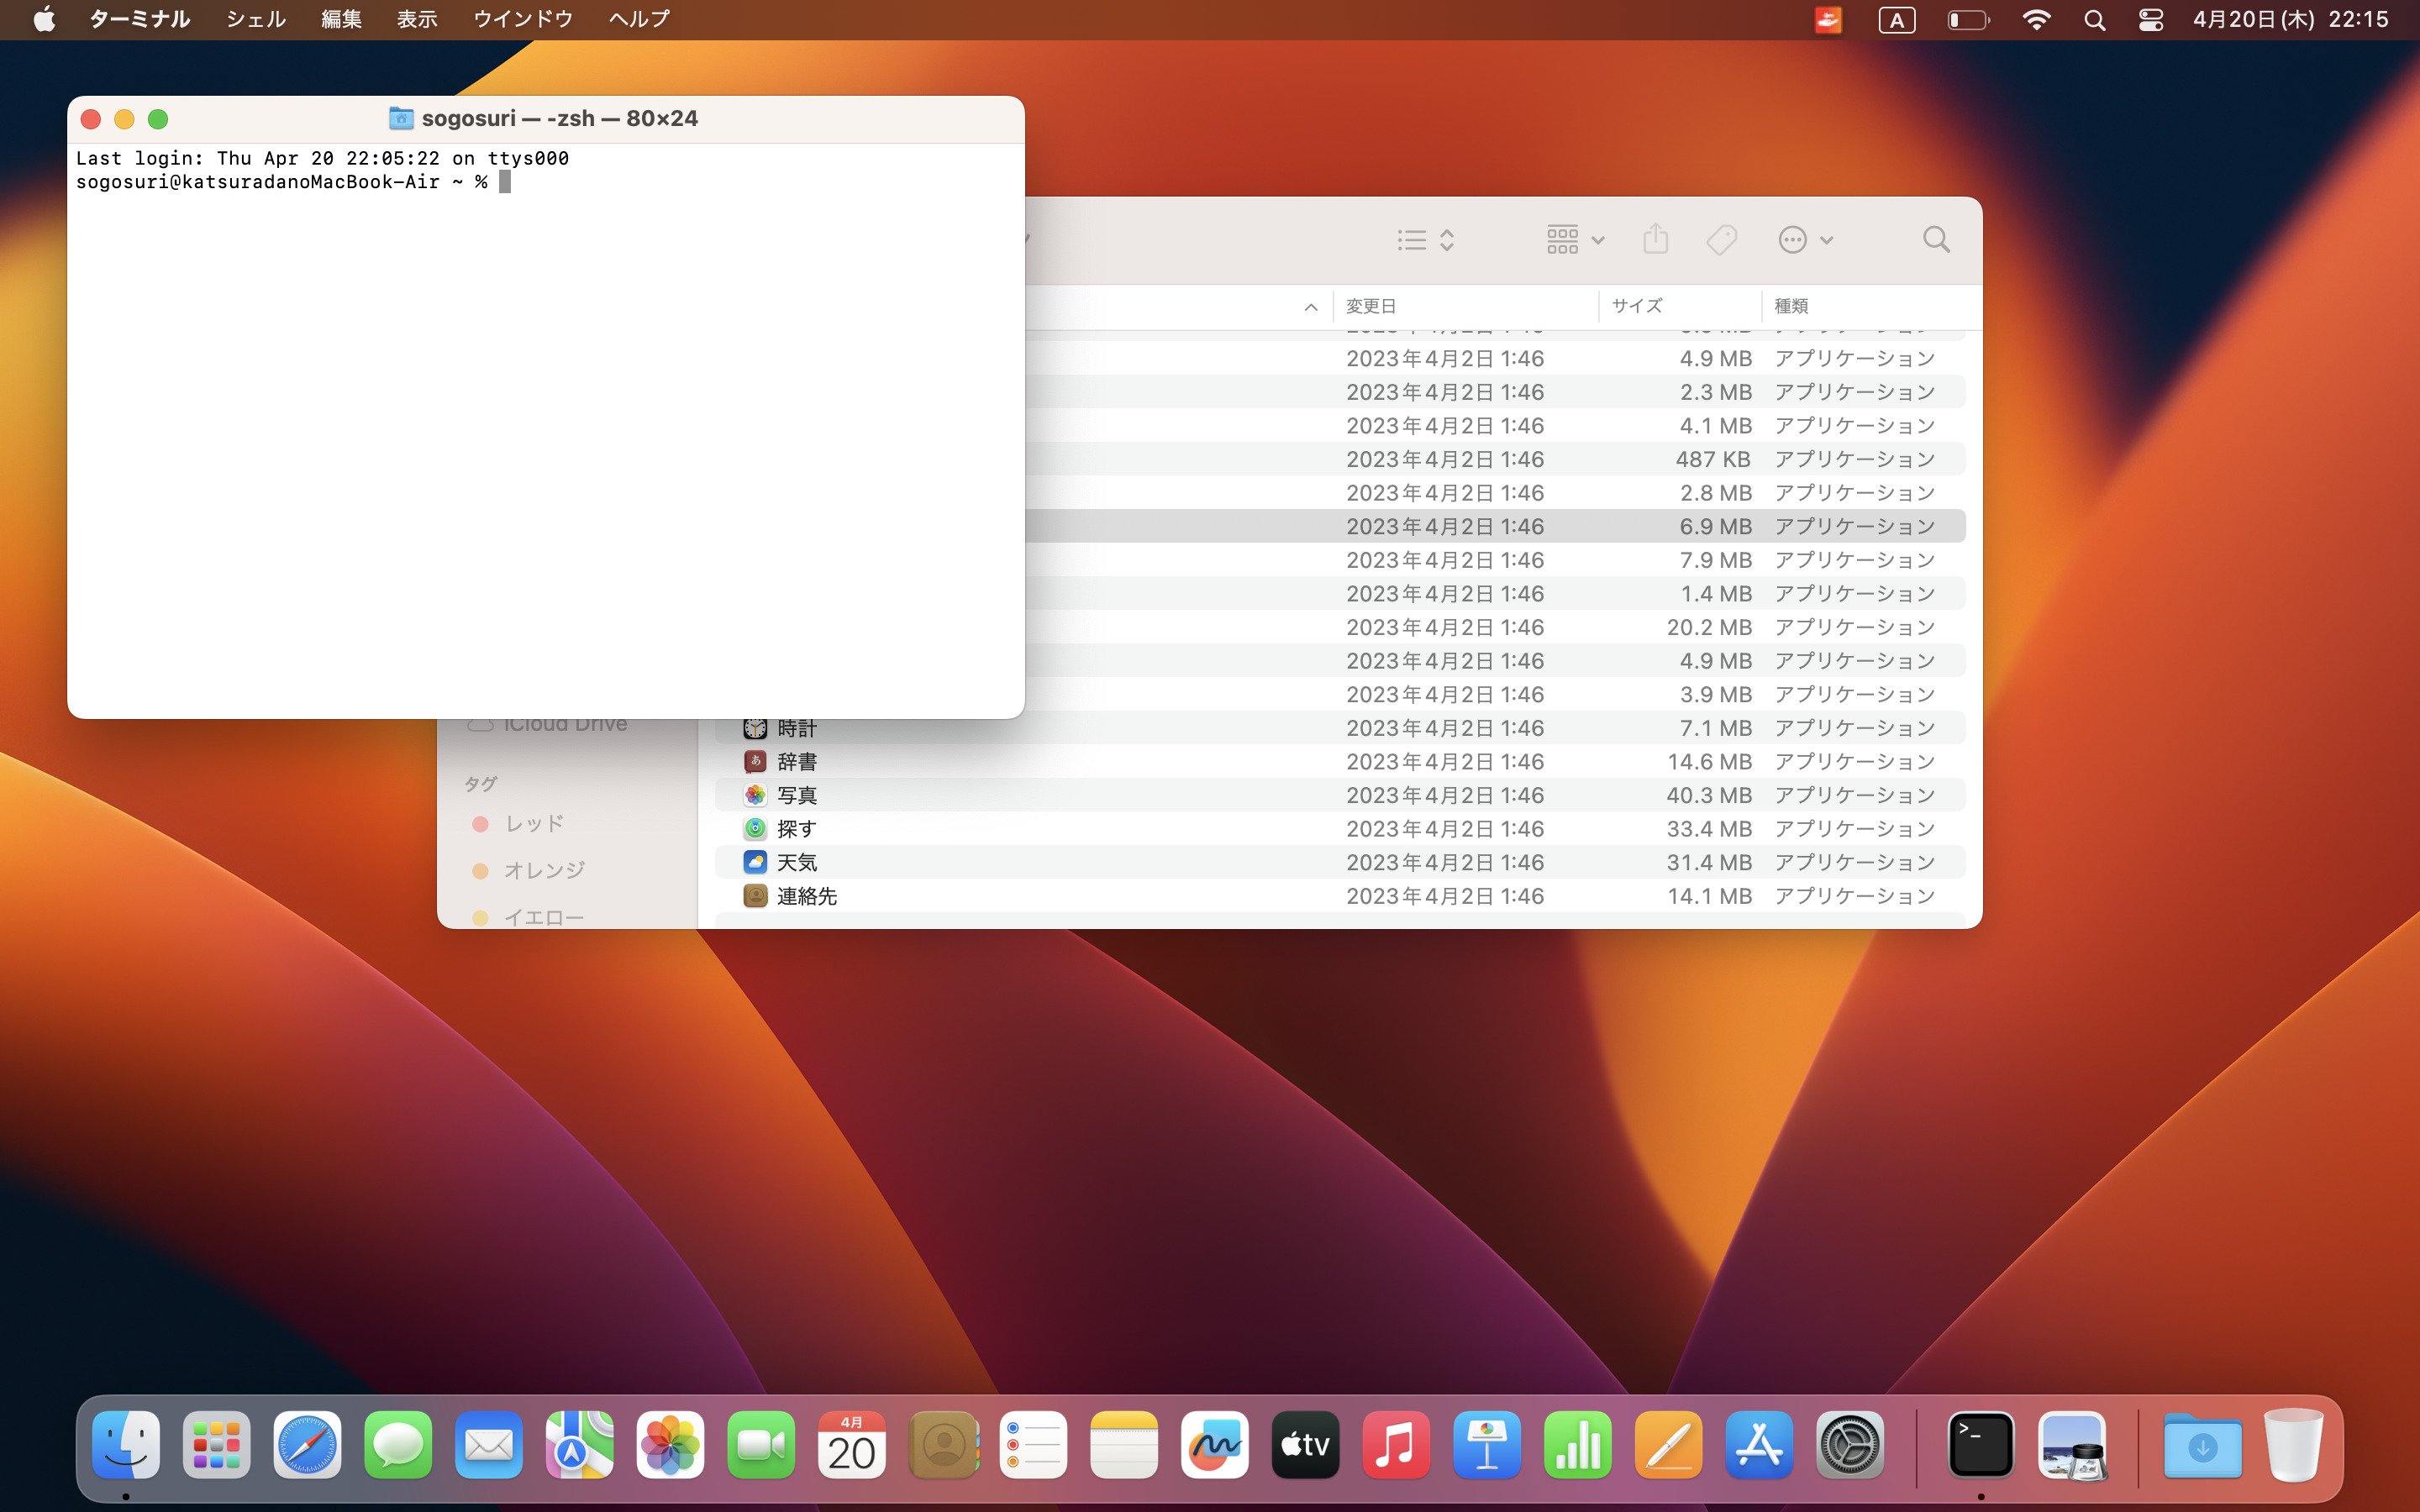Screen dimensions: 2420x1512
Task: Click the red menu bar app icon
Action: click(1828, 20)
